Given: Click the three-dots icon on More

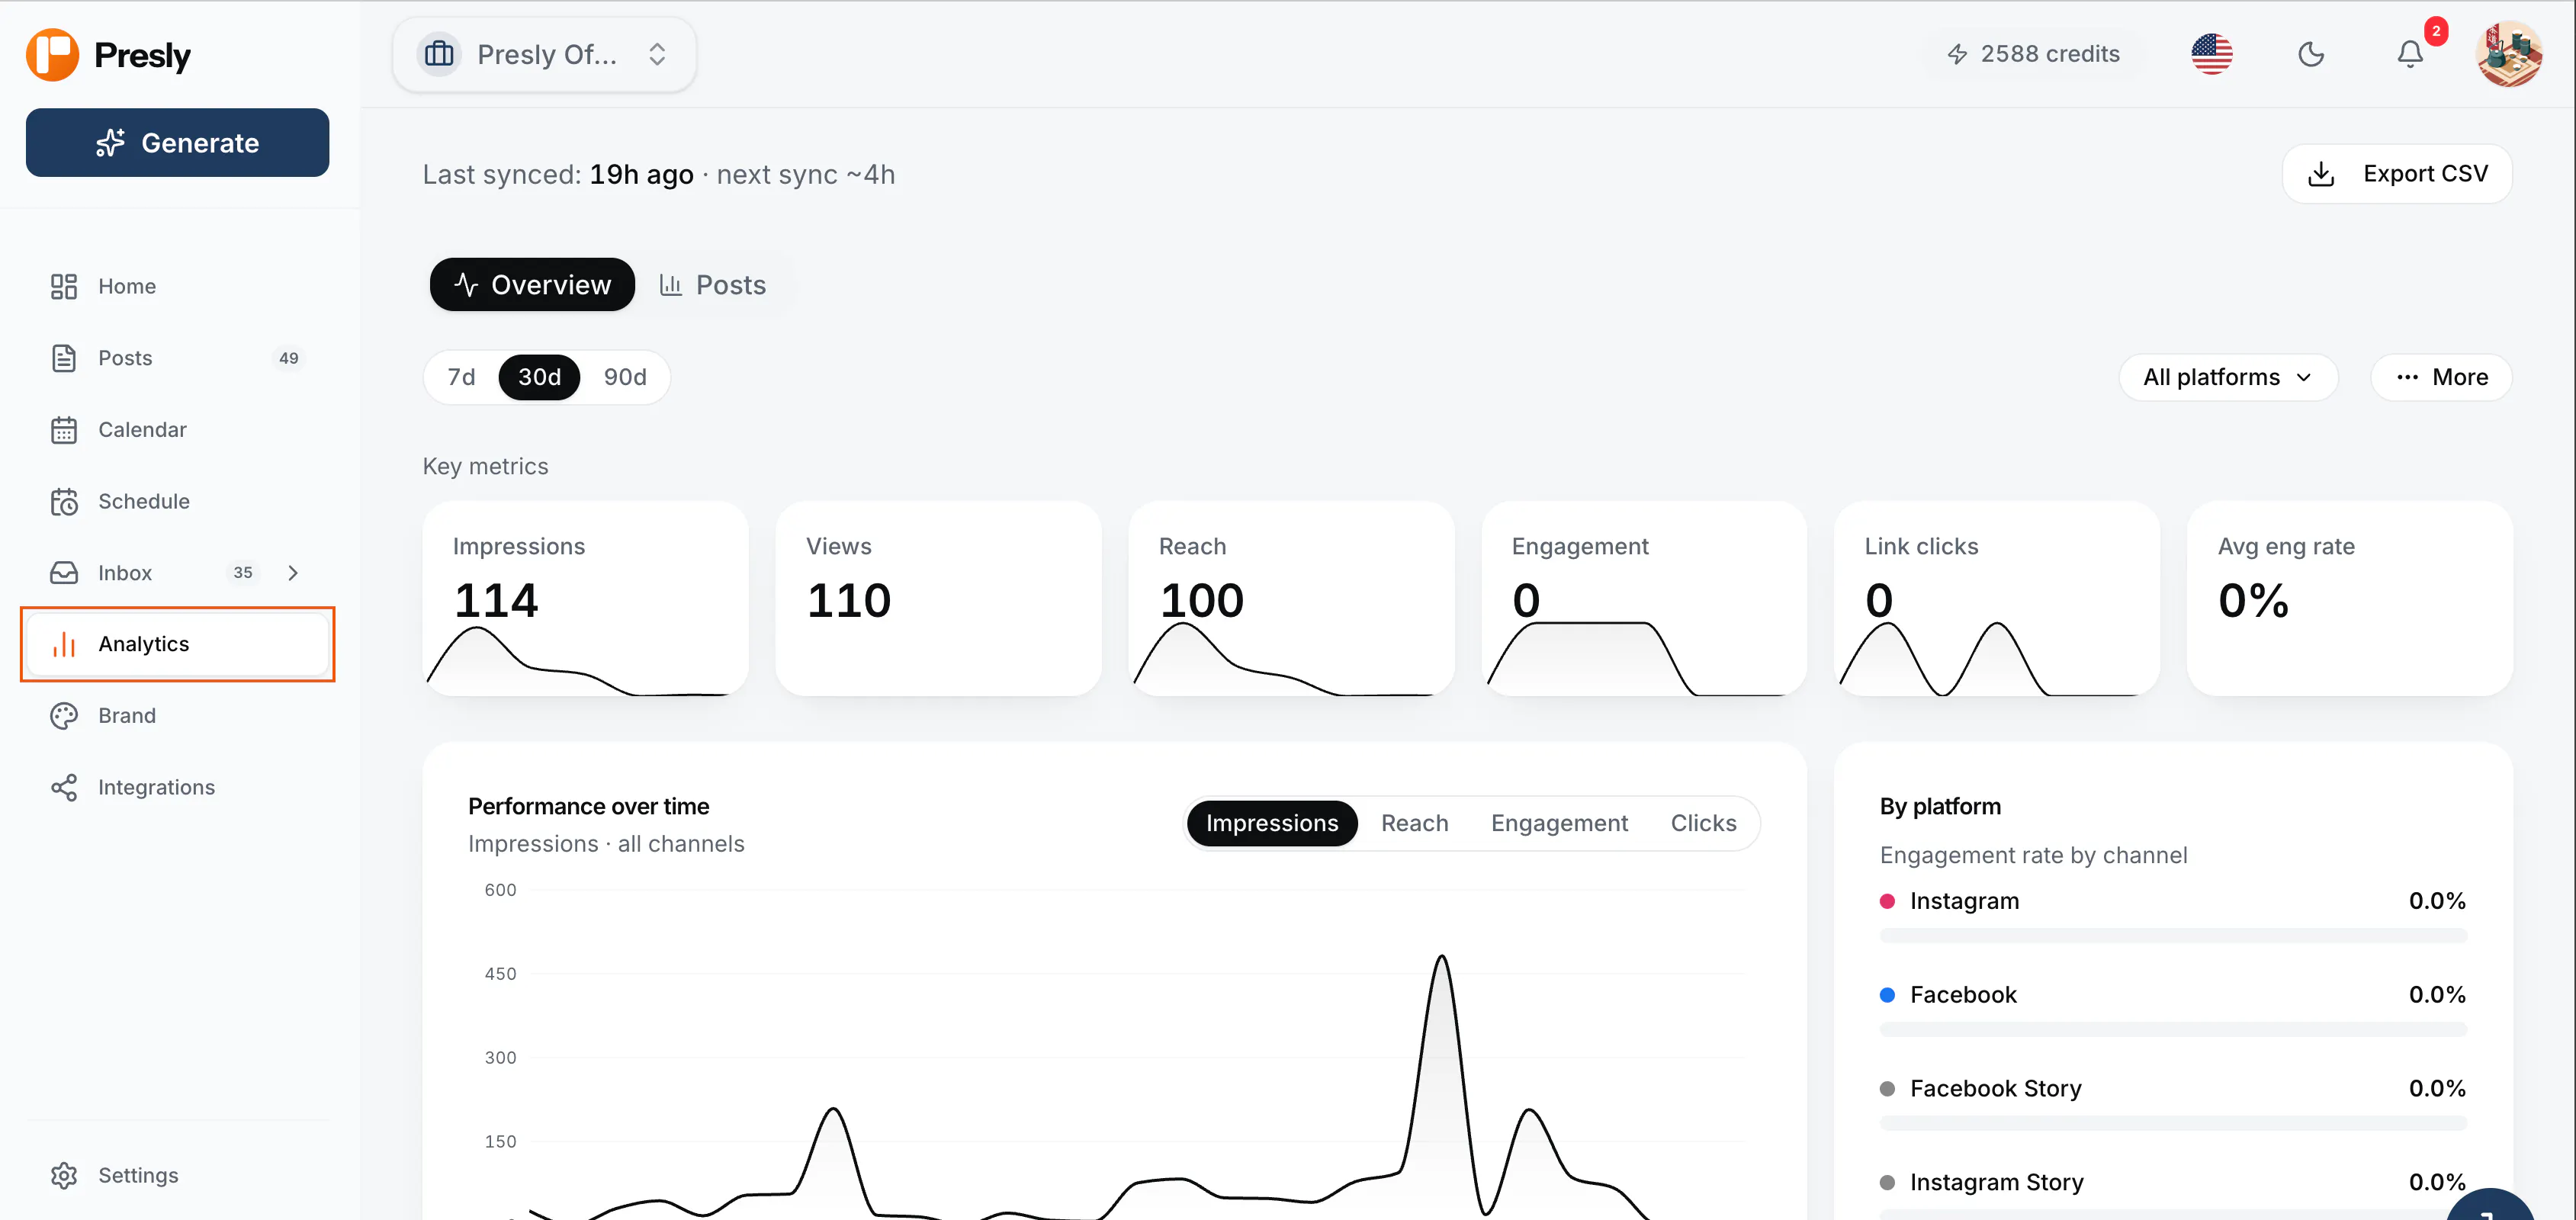Looking at the screenshot, I should 2407,378.
